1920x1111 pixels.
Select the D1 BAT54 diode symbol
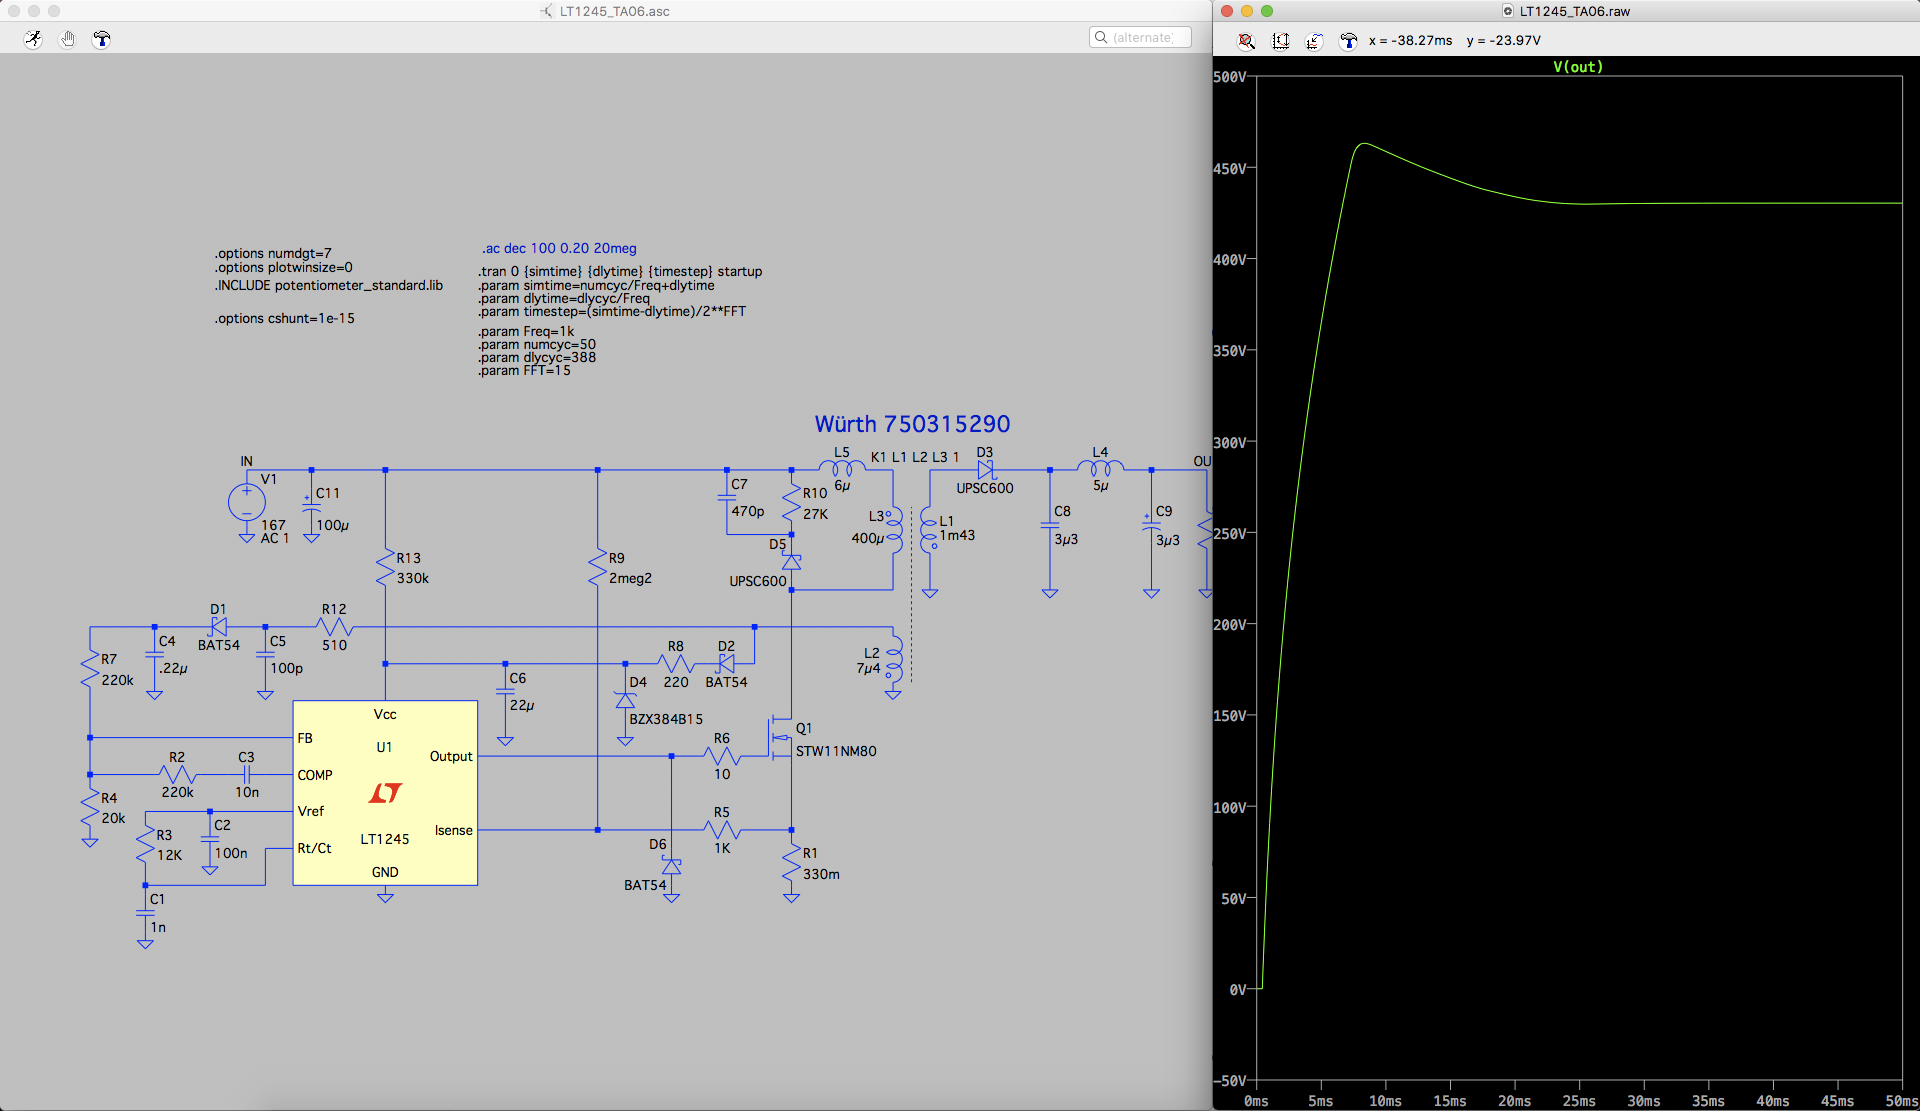click(219, 627)
